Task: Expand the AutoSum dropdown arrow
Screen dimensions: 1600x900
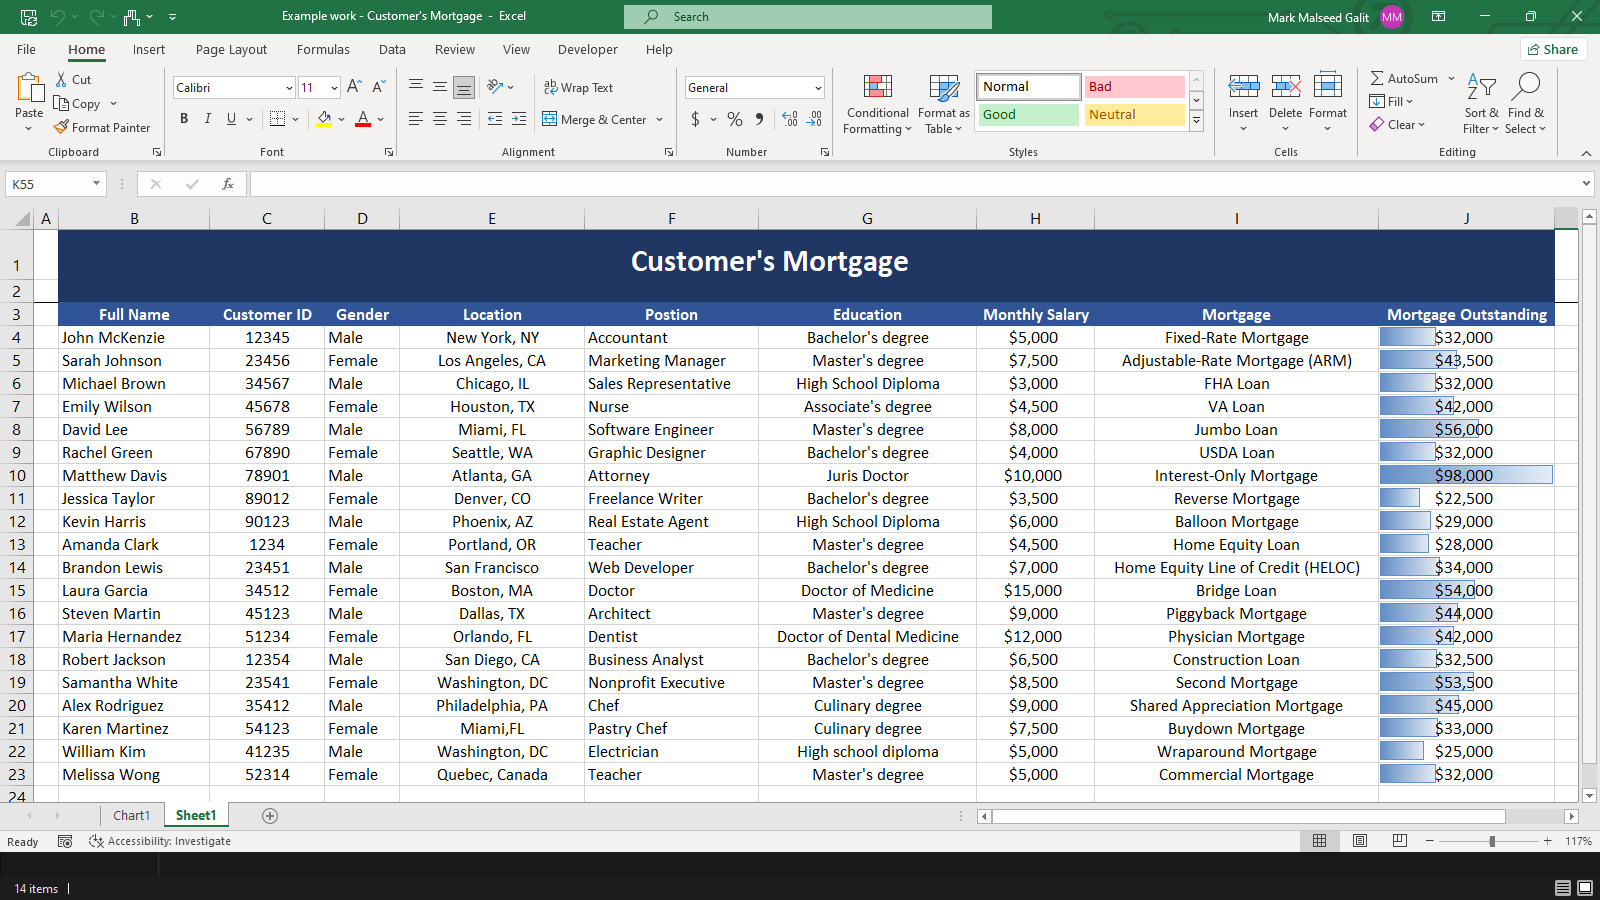Action: click(1451, 79)
